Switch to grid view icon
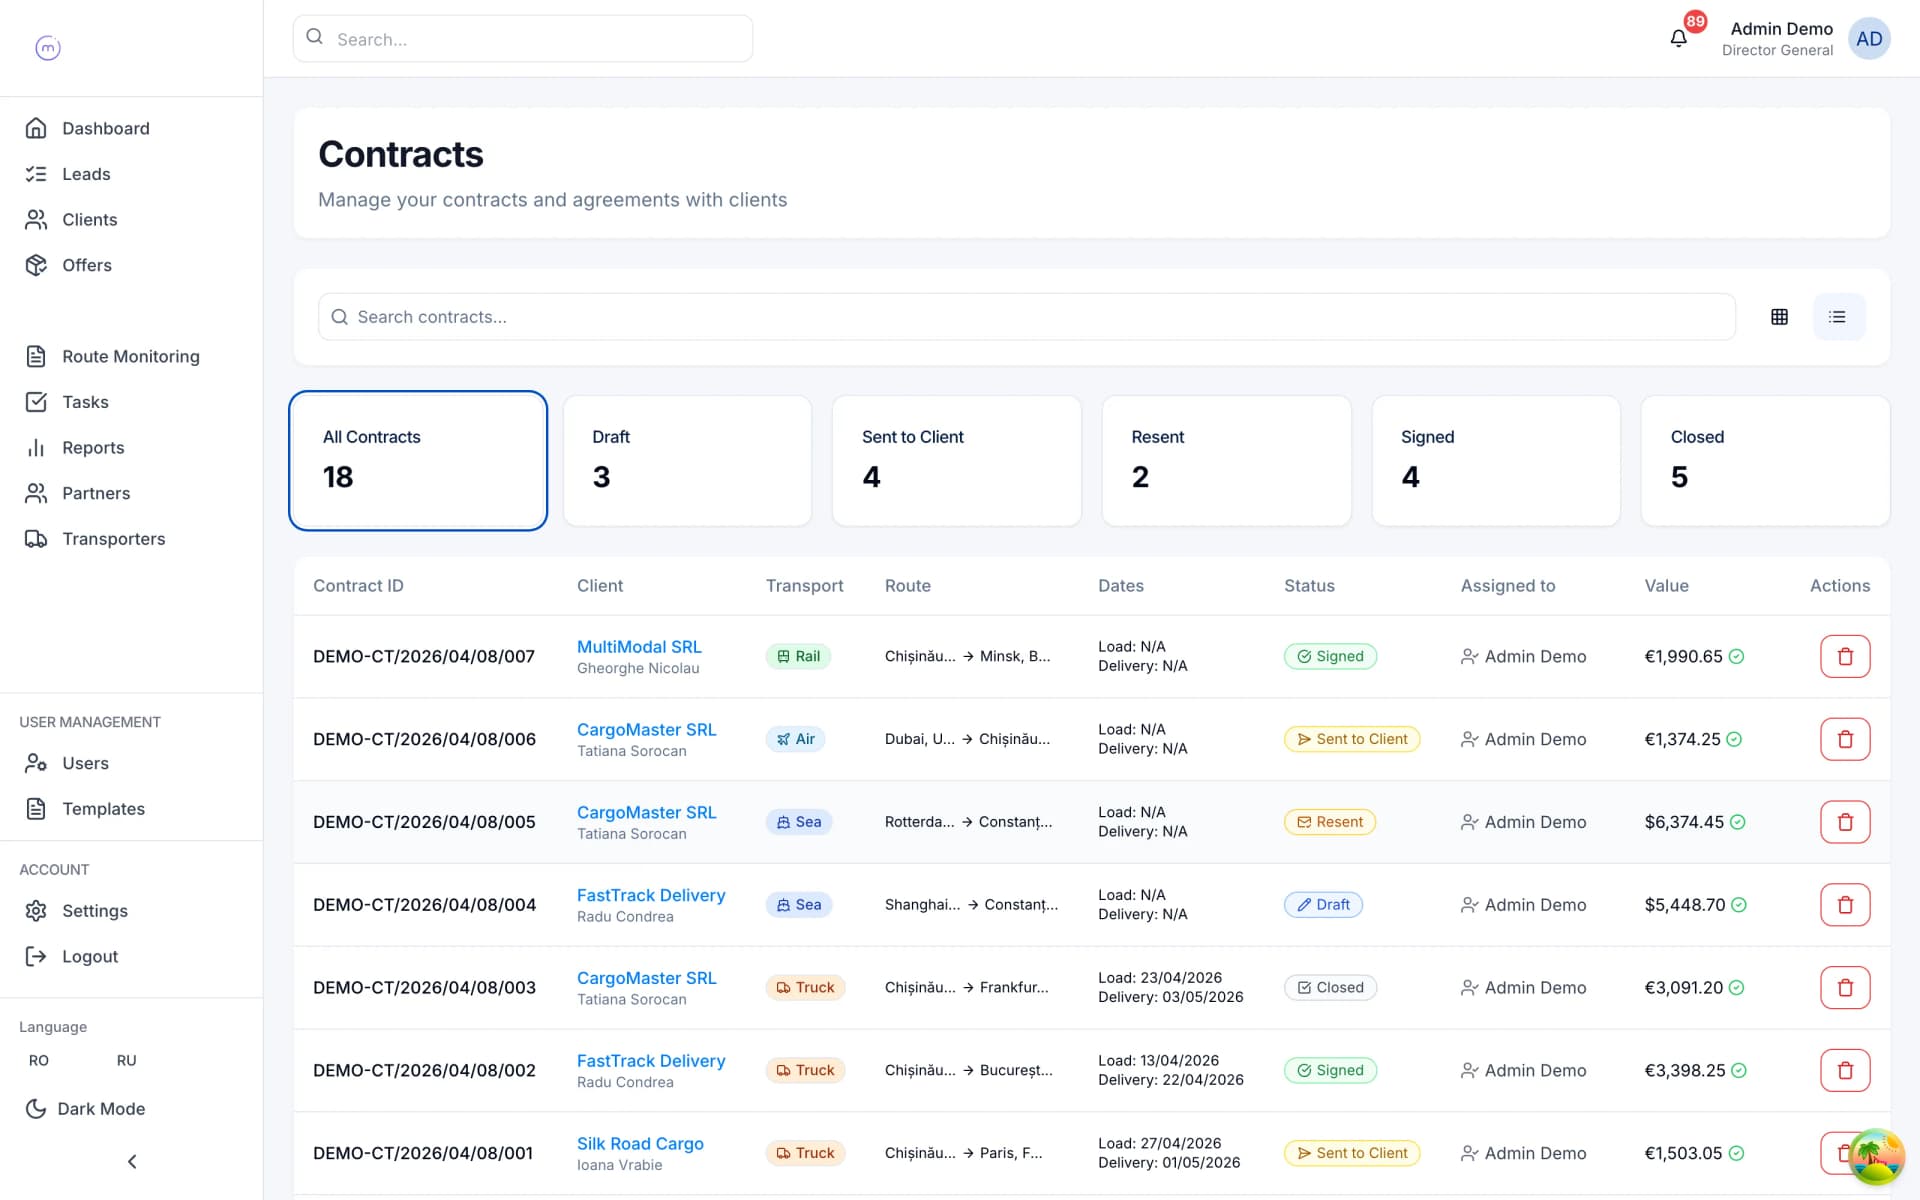The height and width of the screenshot is (1200, 1920). [x=1779, y=317]
